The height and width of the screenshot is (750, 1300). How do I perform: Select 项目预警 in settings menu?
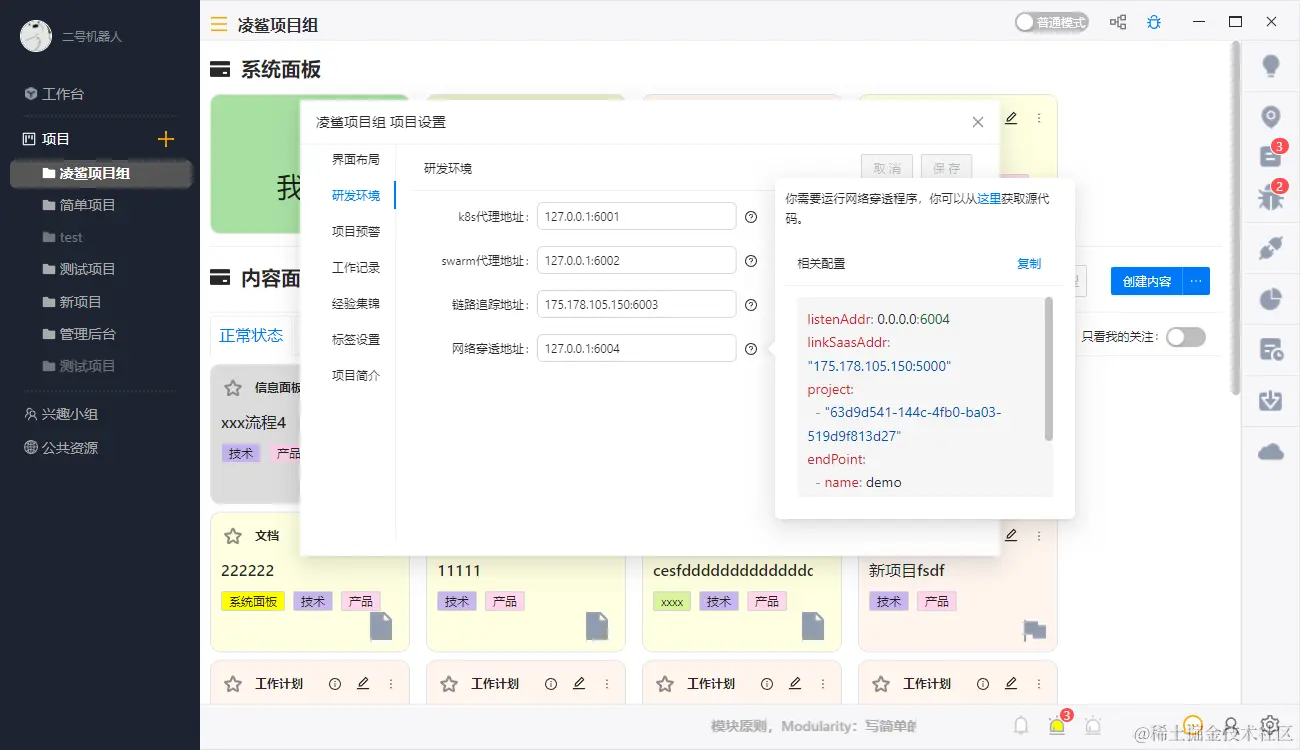(356, 231)
